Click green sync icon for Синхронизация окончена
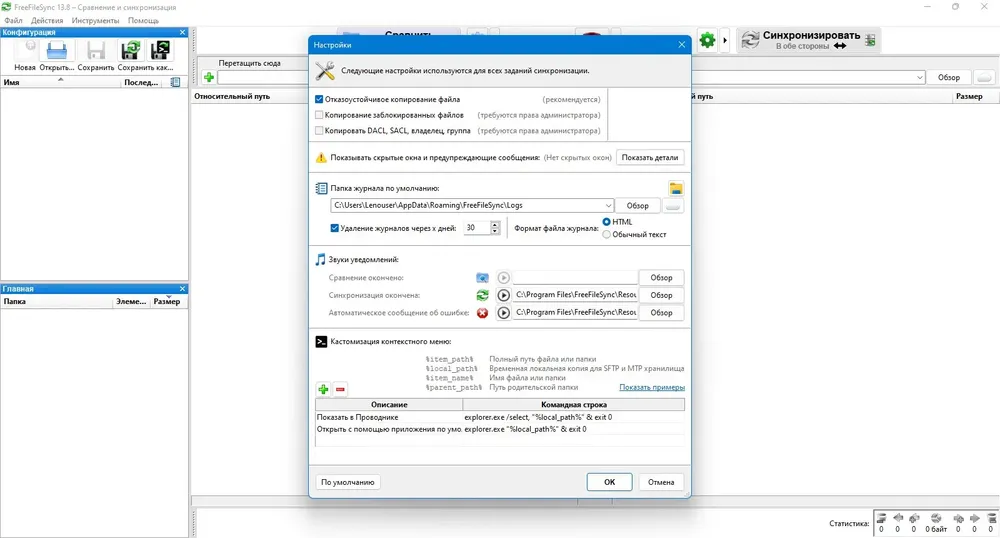 tap(482, 295)
